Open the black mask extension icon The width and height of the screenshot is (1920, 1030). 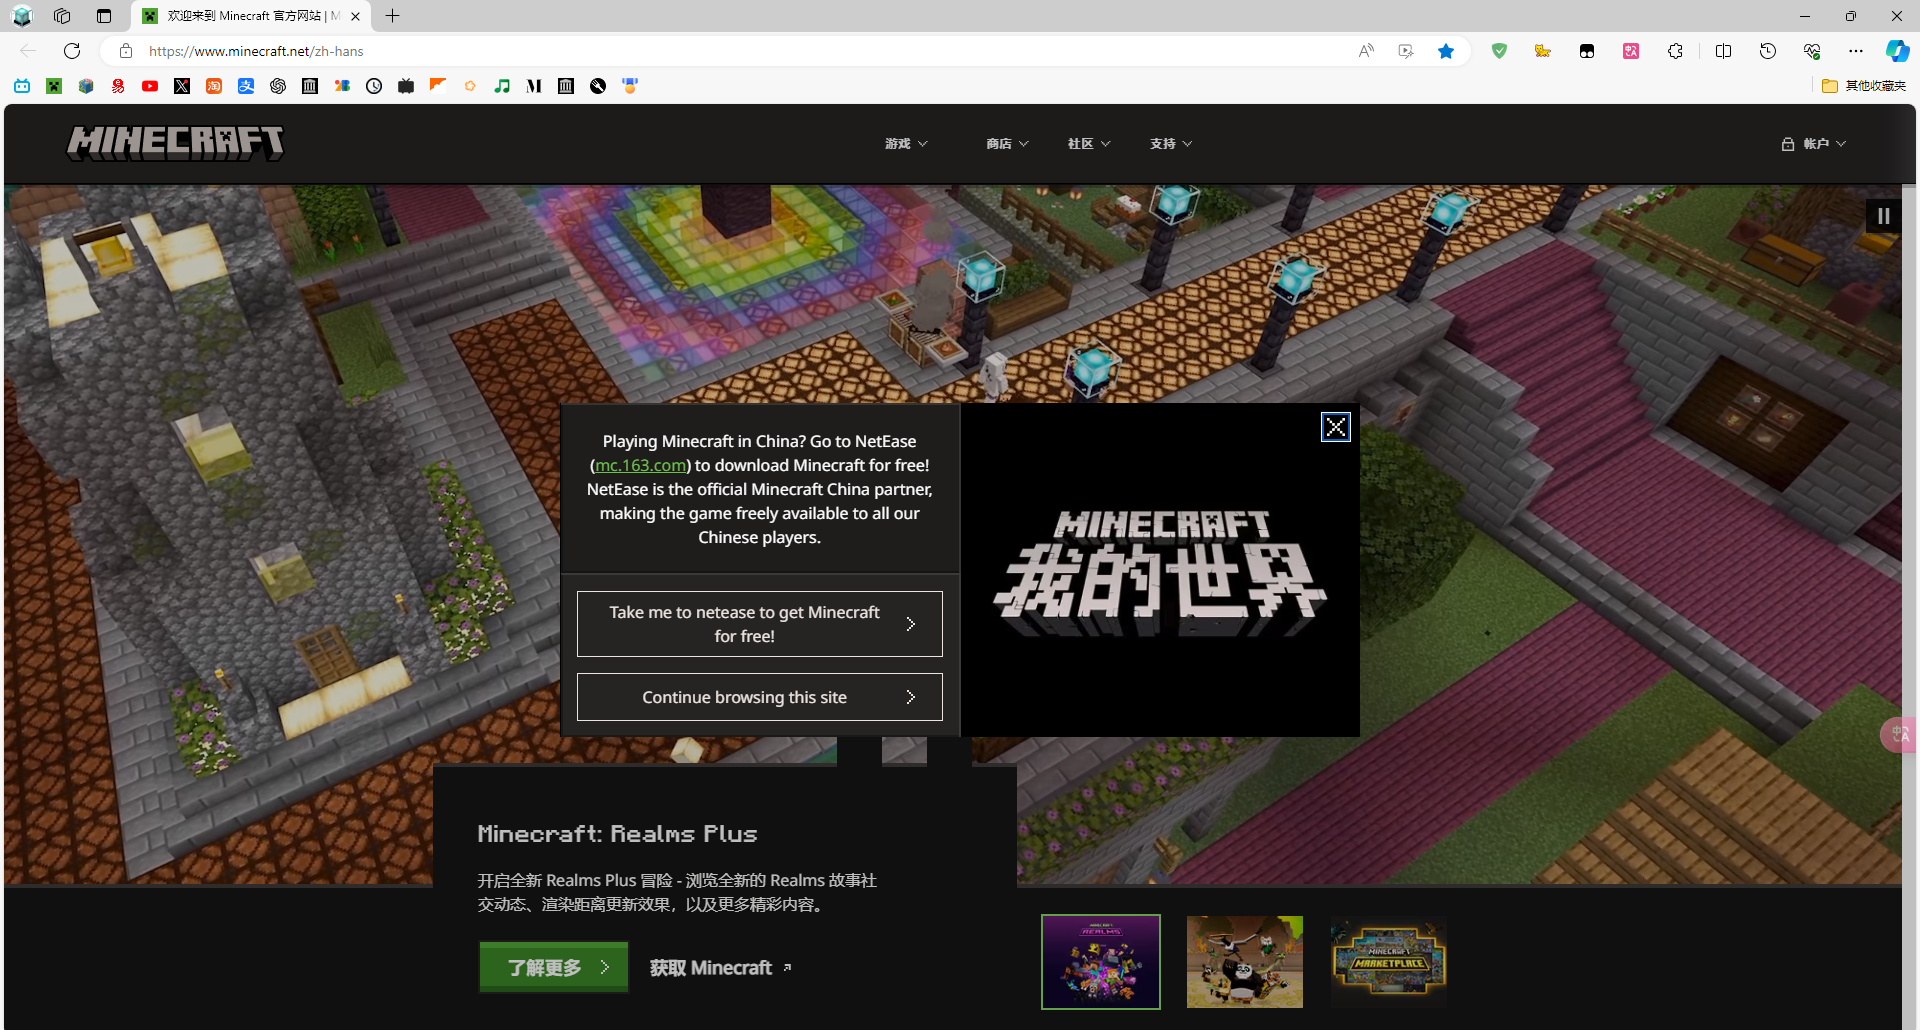point(1587,51)
